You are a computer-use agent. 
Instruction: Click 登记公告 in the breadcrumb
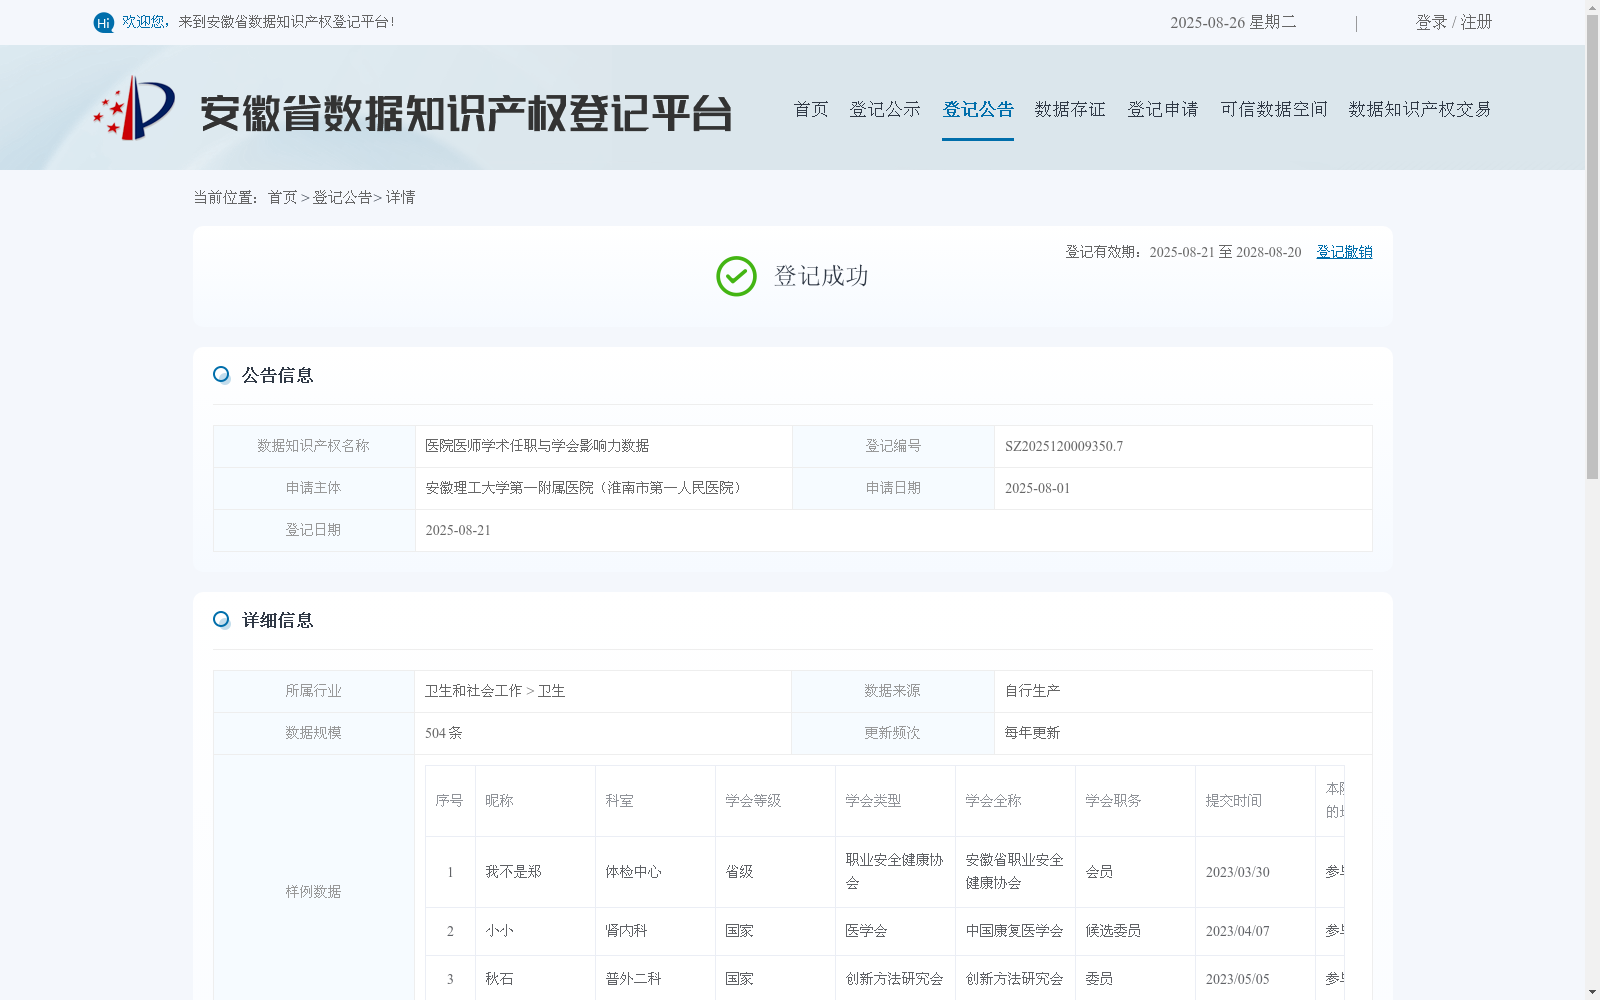point(342,198)
